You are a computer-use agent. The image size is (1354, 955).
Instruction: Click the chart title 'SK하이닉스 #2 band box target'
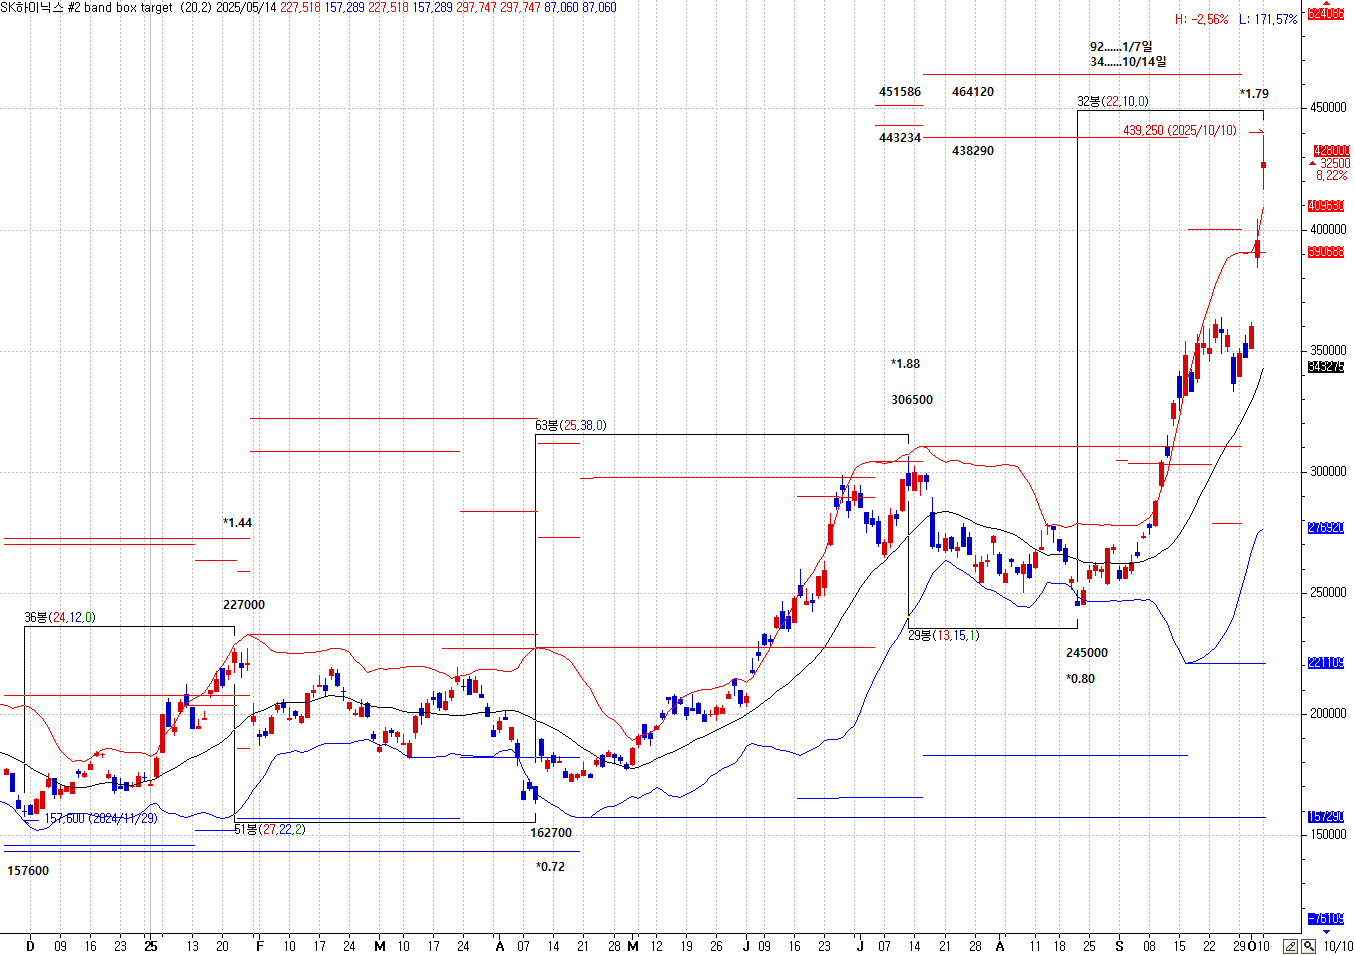pyautogui.click(x=86, y=7)
